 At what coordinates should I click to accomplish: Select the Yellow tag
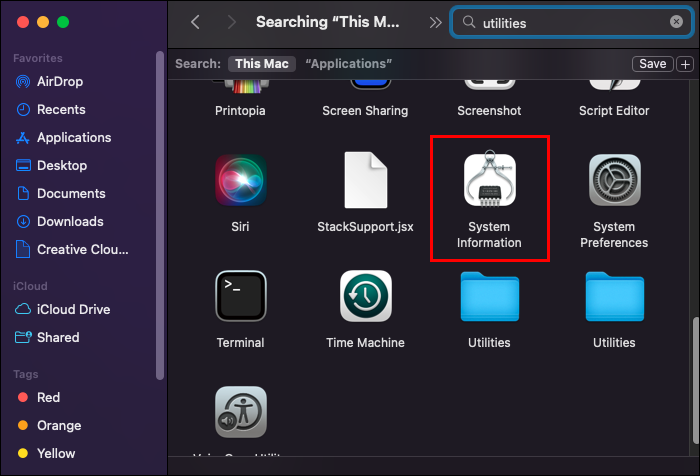pyautogui.click(x=46, y=453)
